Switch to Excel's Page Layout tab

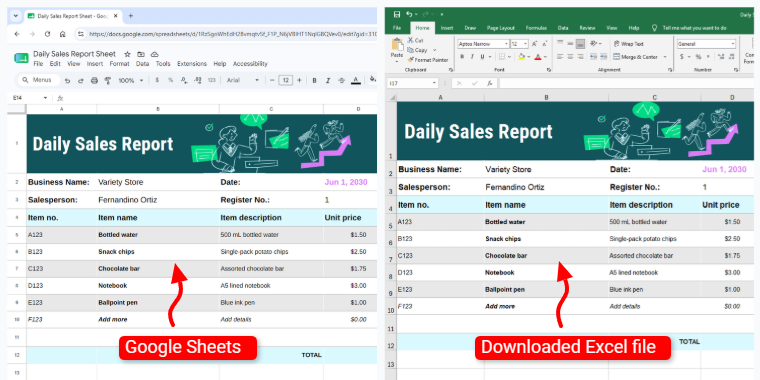(x=501, y=28)
